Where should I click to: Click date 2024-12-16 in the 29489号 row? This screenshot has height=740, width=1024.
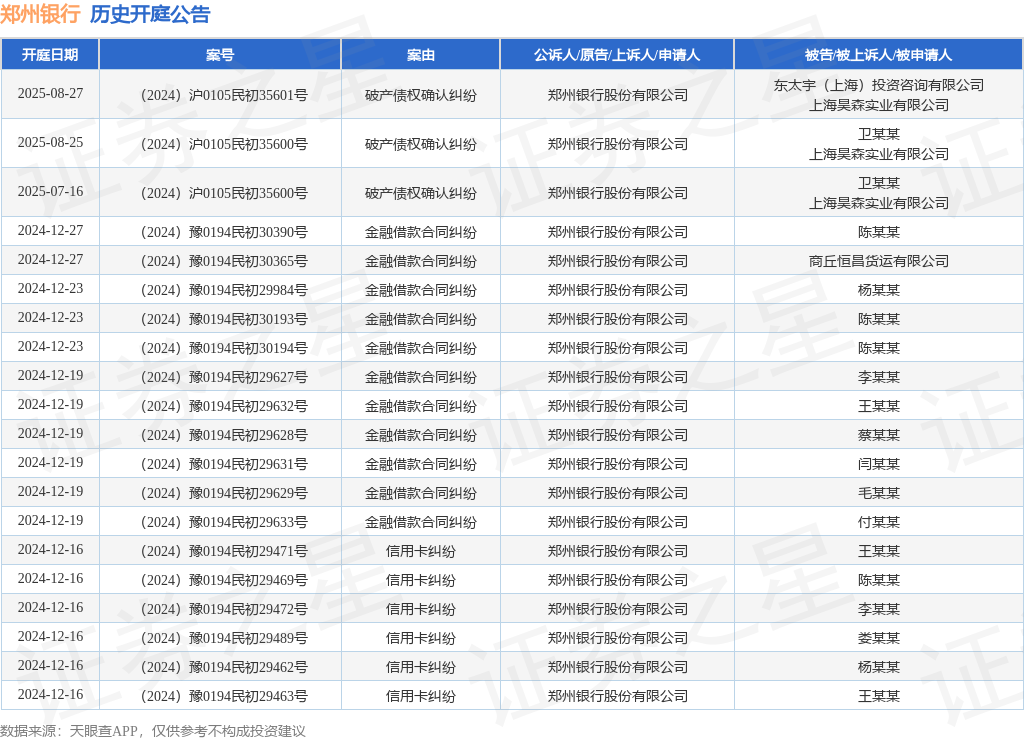point(50,636)
